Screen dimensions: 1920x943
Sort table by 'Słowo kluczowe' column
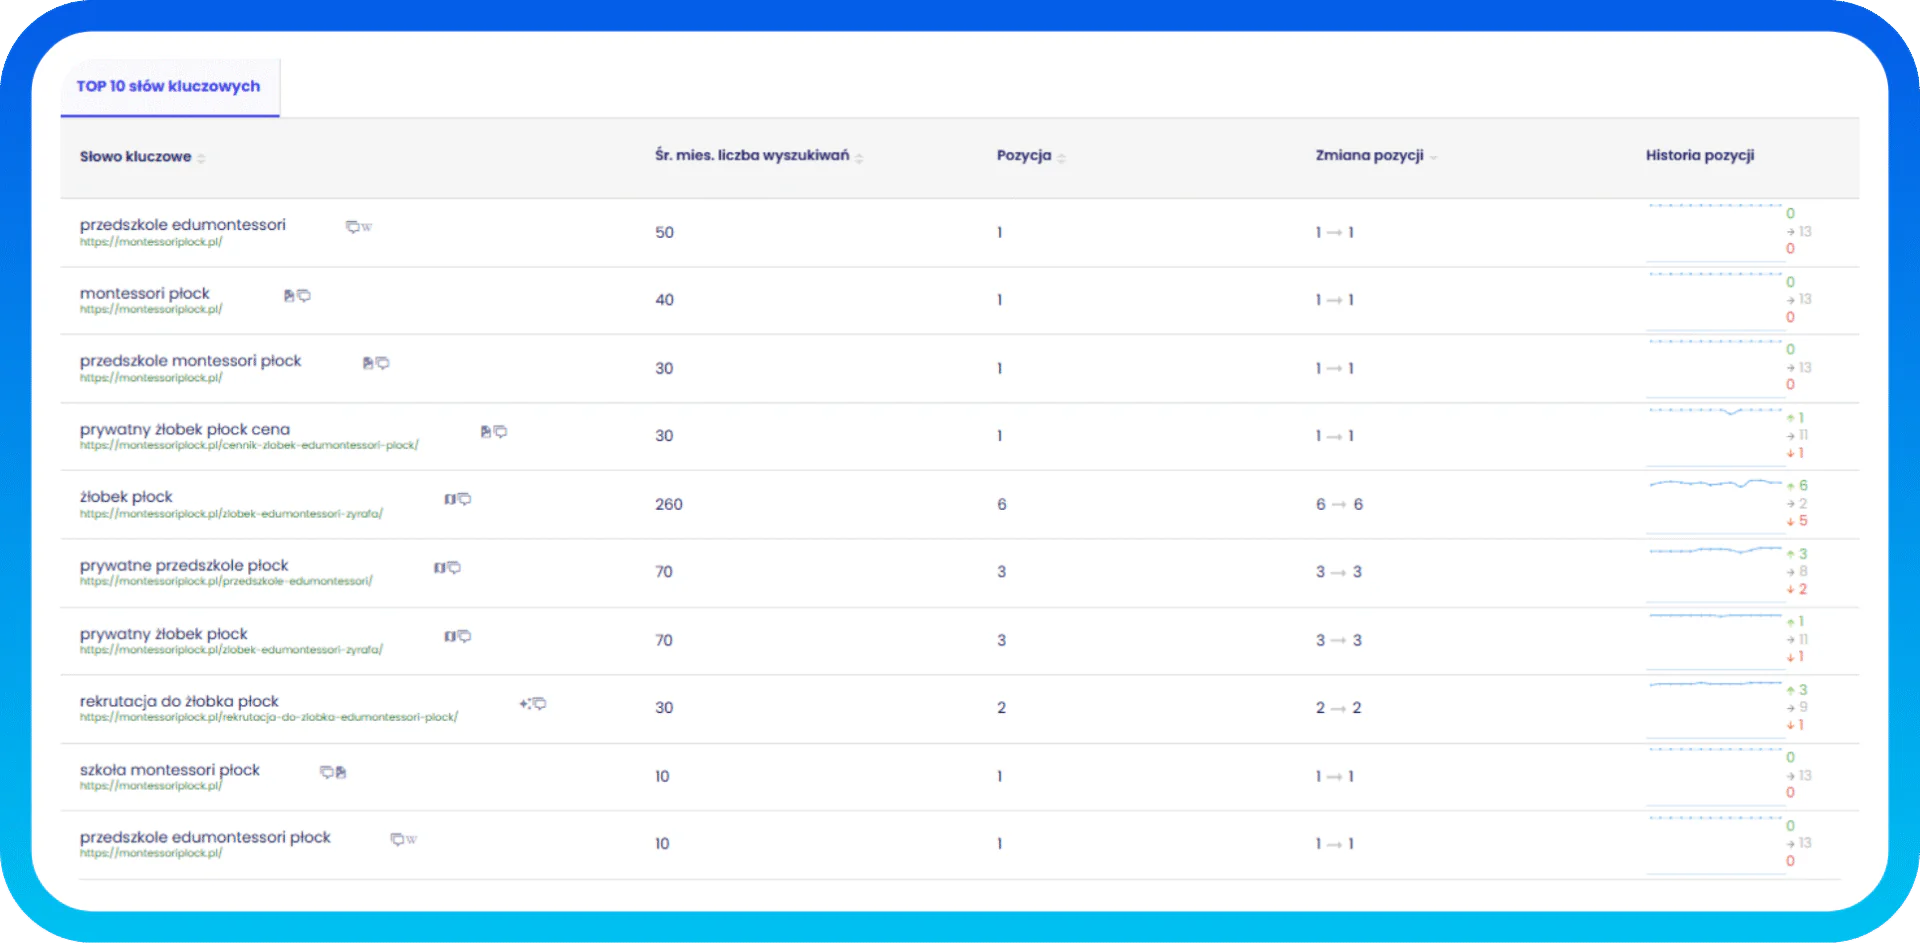[x=201, y=158]
